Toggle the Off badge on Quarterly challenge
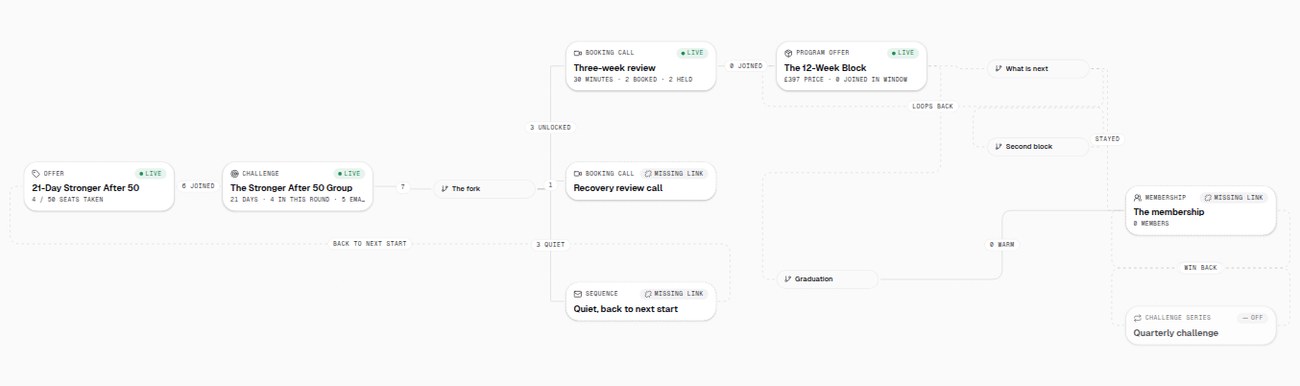 [x=1252, y=318]
